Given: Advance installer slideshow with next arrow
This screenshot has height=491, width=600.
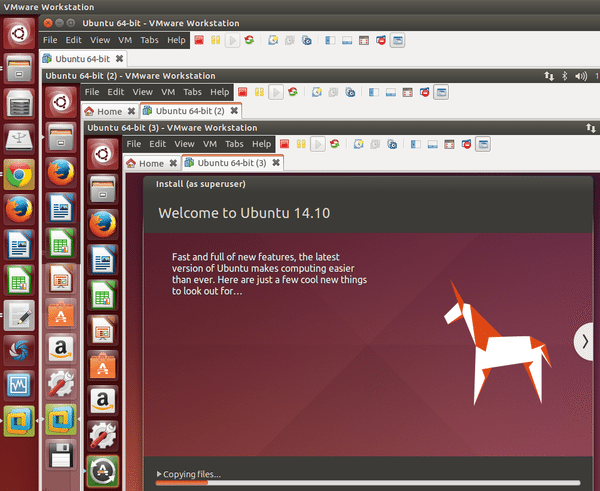Looking at the screenshot, I should [x=584, y=341].
